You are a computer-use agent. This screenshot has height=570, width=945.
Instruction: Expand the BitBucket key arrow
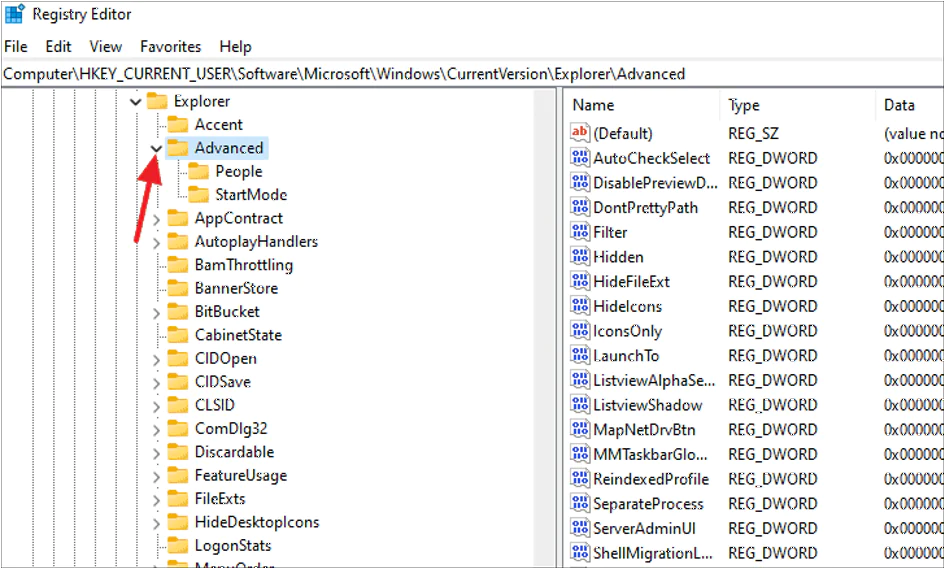pyautogui.click(x=156, y=312)
